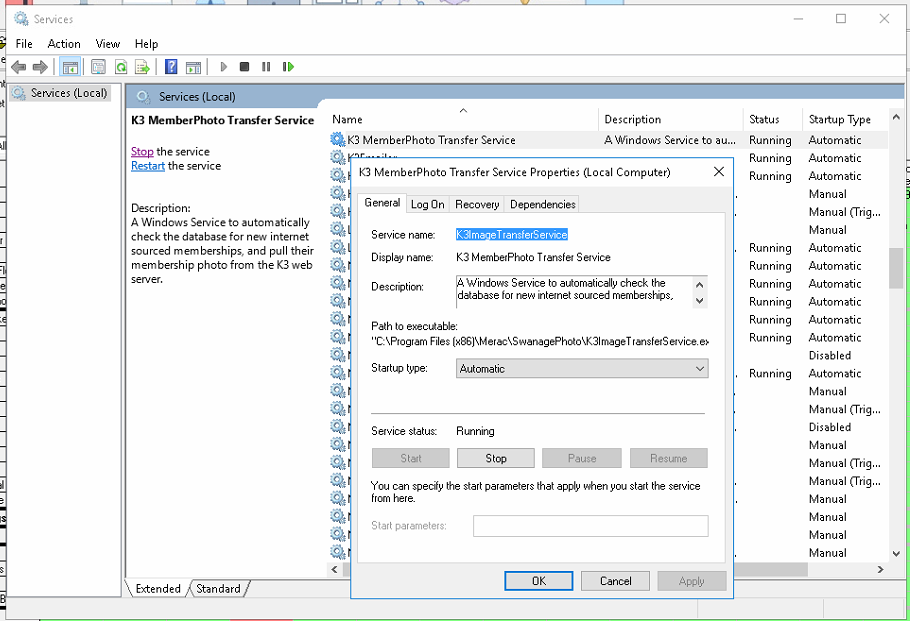The width and height of the screenshot is (910, 621).
Task: Click the Back arrow toolbar icon
Action: pos(19,67)
